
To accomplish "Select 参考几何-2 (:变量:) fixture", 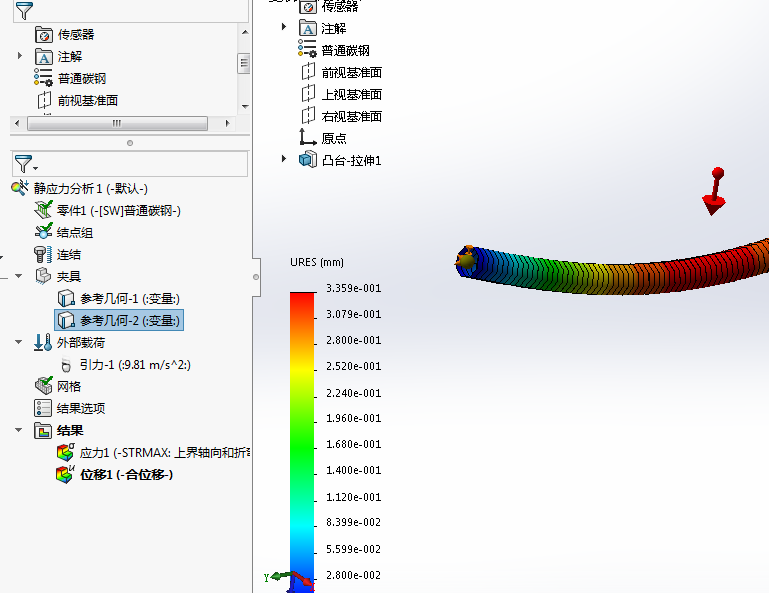I will [x=119, y=320].
